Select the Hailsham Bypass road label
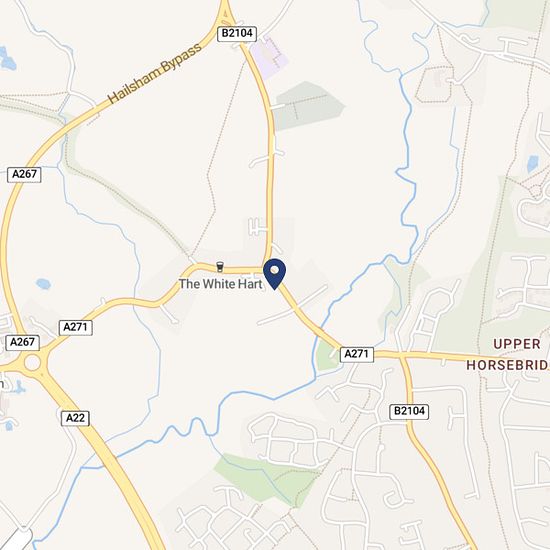Viewport: 550px width, 550px height. point(155,73)
